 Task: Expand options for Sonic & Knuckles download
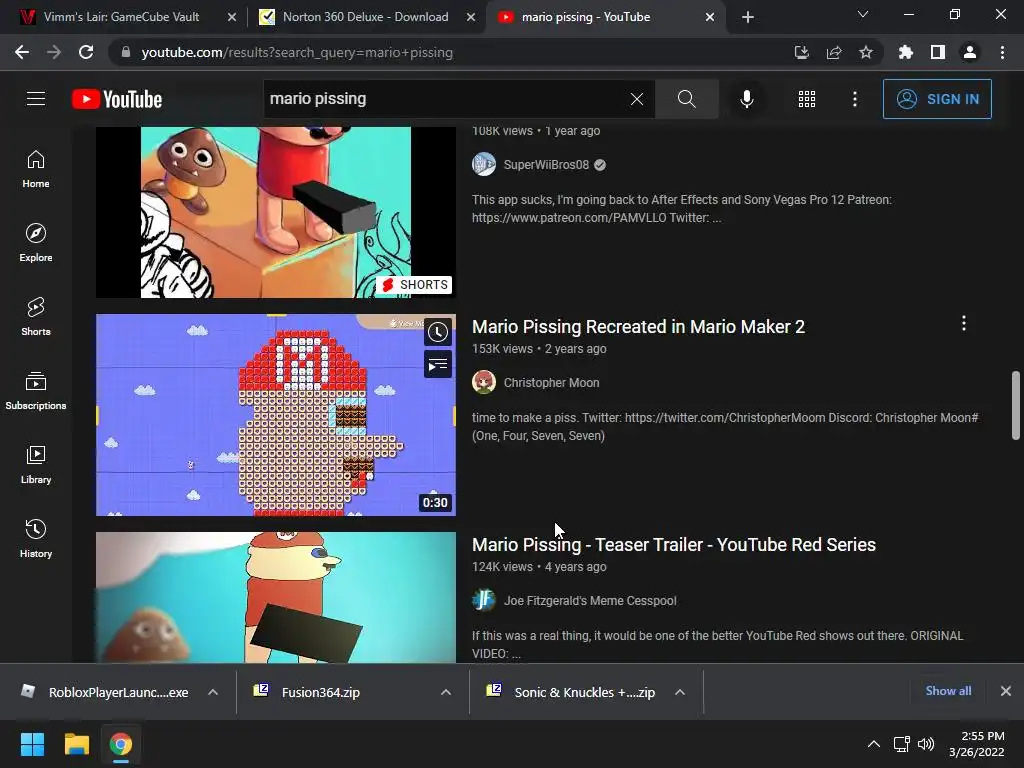click(680, 692)
